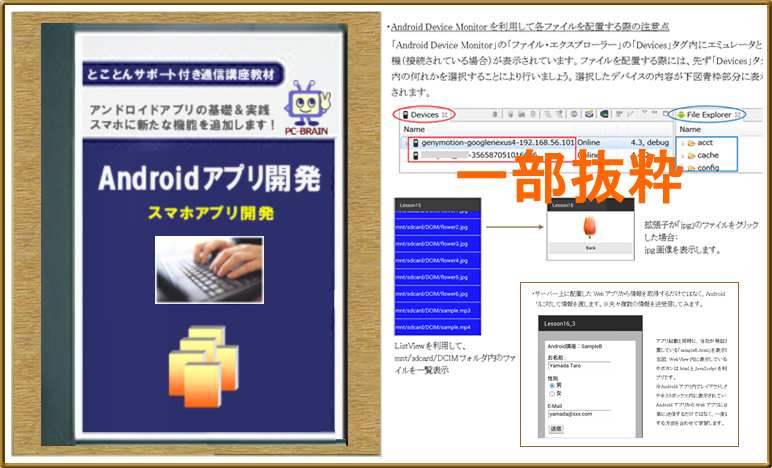This screenshot has width=772, height=468.
Task: Click the Update Heap cylinder icon
Action: pos(511,115)
